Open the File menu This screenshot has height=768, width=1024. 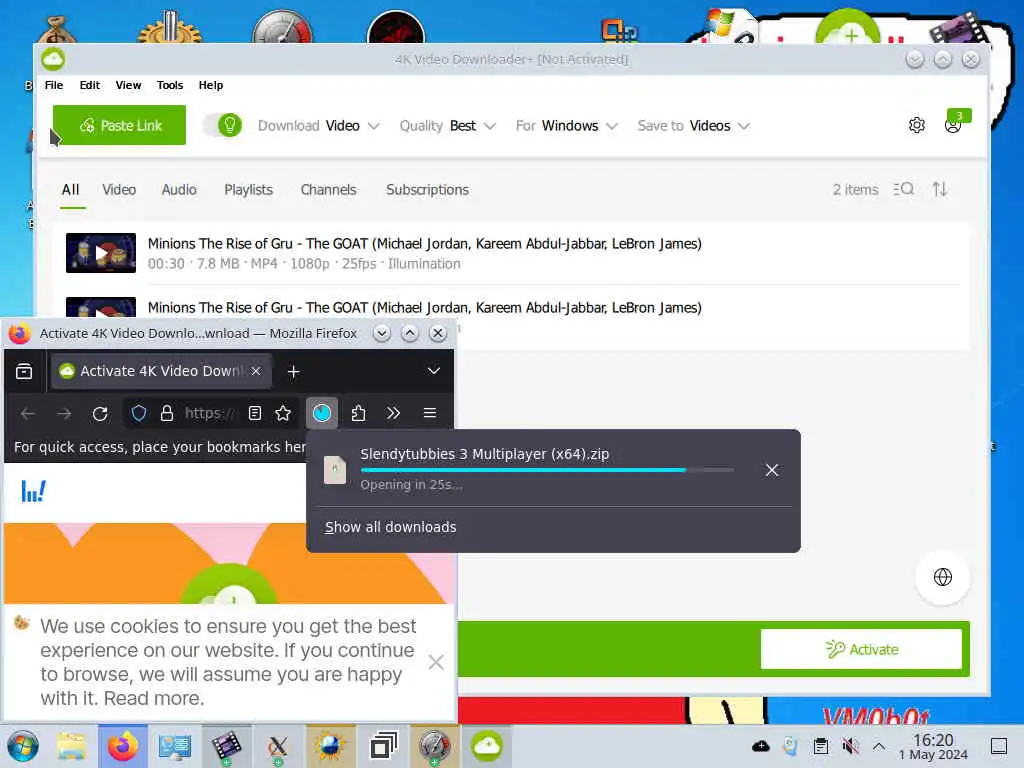point(54,85)
